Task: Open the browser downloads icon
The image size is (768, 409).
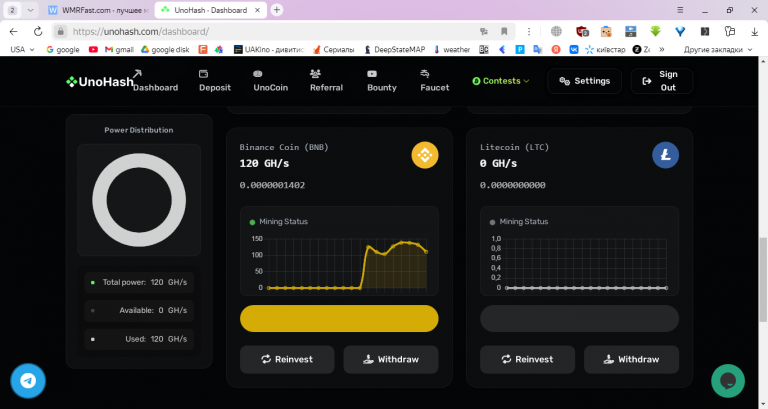Action: click(x=755, y=31)
